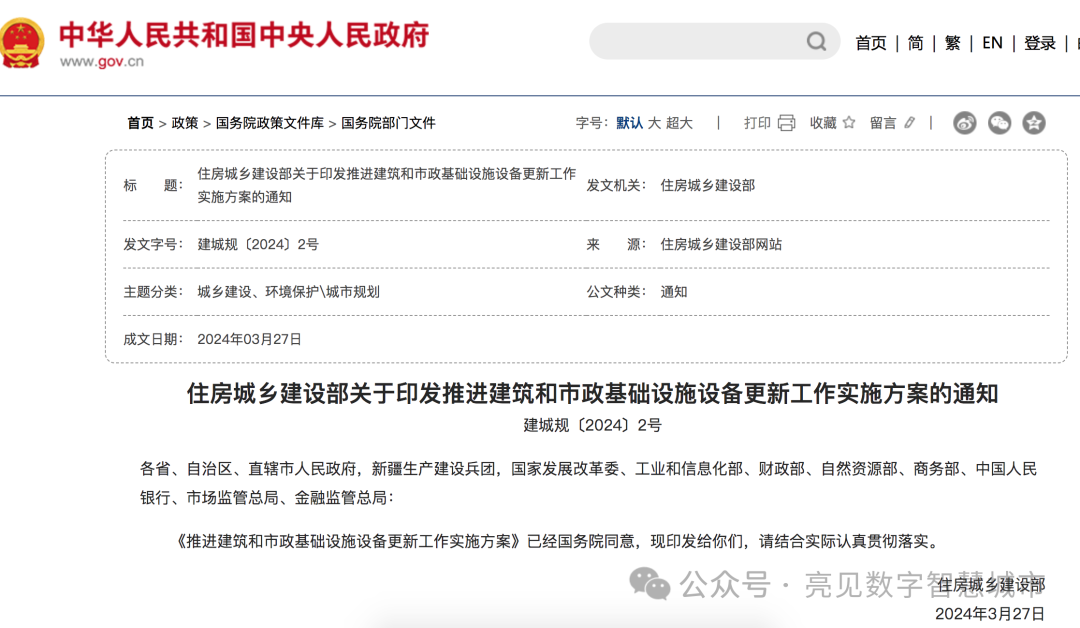This screenshot has height=628, width=1080.
Task: Click the 登录 login link
Action: (1040, 43)
